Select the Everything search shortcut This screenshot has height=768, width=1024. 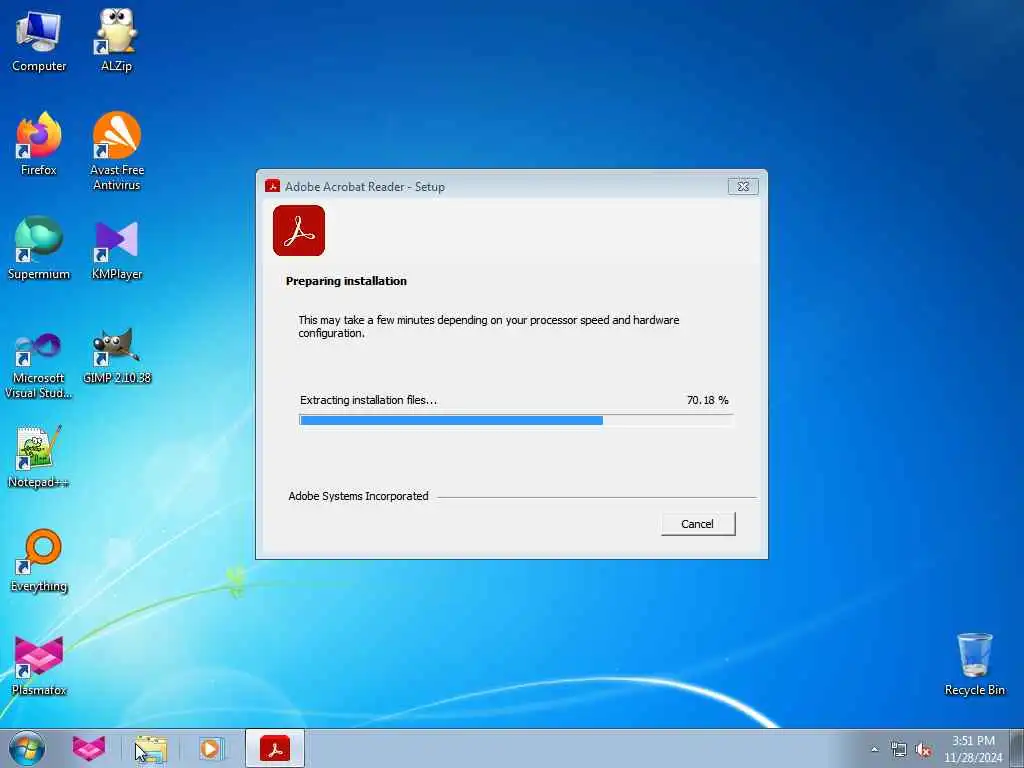pyautogui.click(x=39, y=560)
